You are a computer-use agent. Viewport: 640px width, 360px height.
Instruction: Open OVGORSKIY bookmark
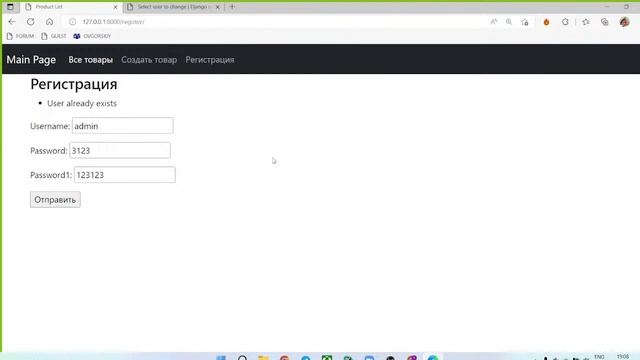click(x=92, y=36)
